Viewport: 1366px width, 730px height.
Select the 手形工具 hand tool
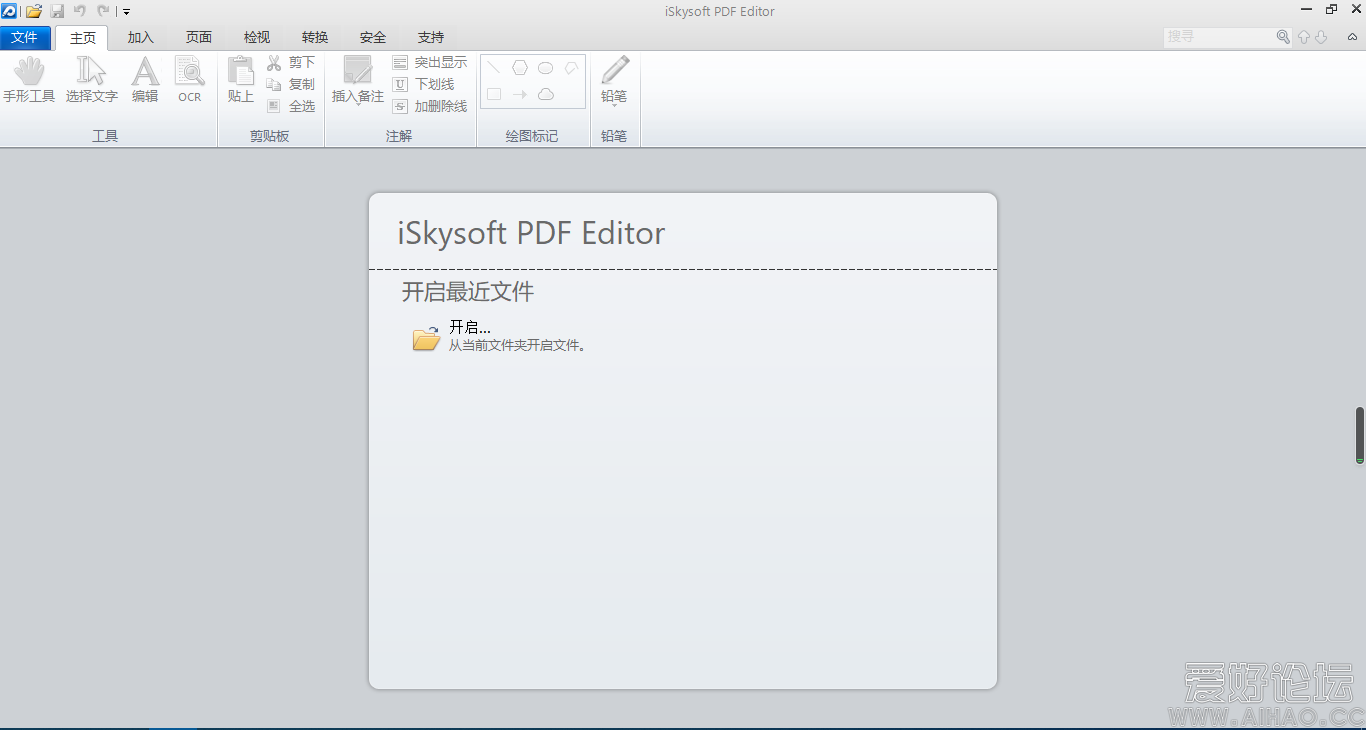point(29,80)
